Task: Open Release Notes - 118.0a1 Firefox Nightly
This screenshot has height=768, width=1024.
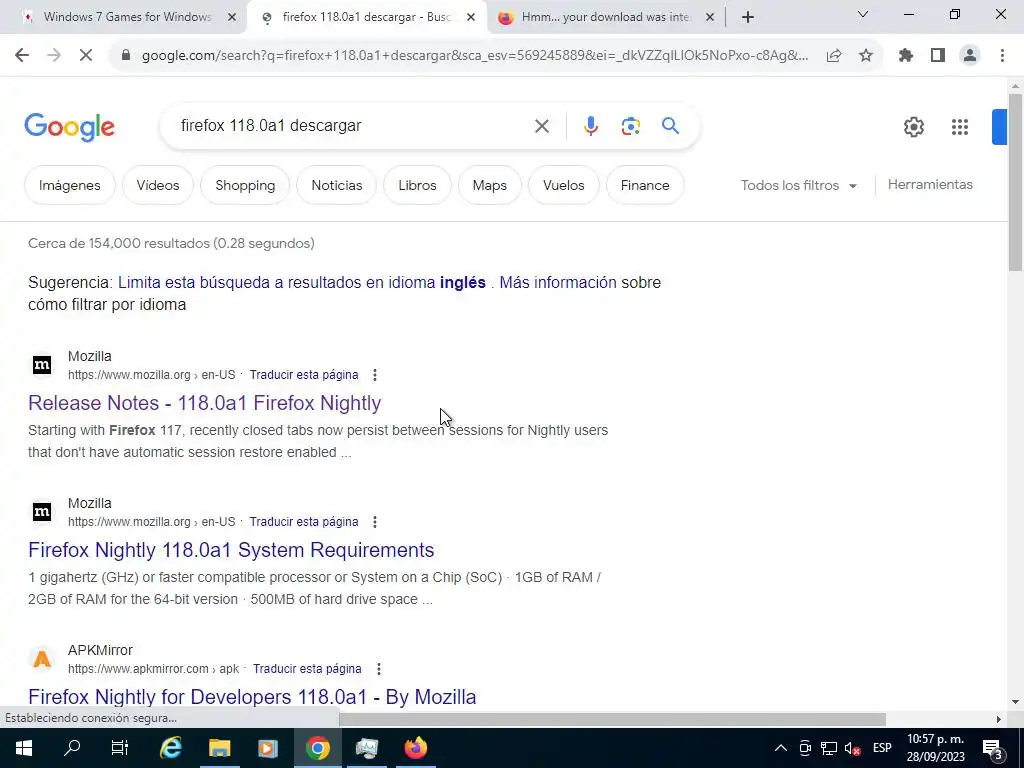Action: click(x=204, y=403)
